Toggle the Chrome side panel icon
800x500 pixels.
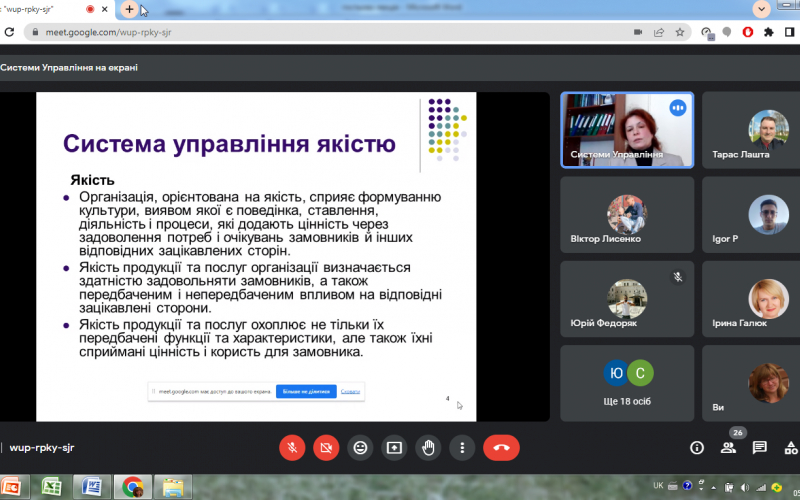(x=790, y=32)
